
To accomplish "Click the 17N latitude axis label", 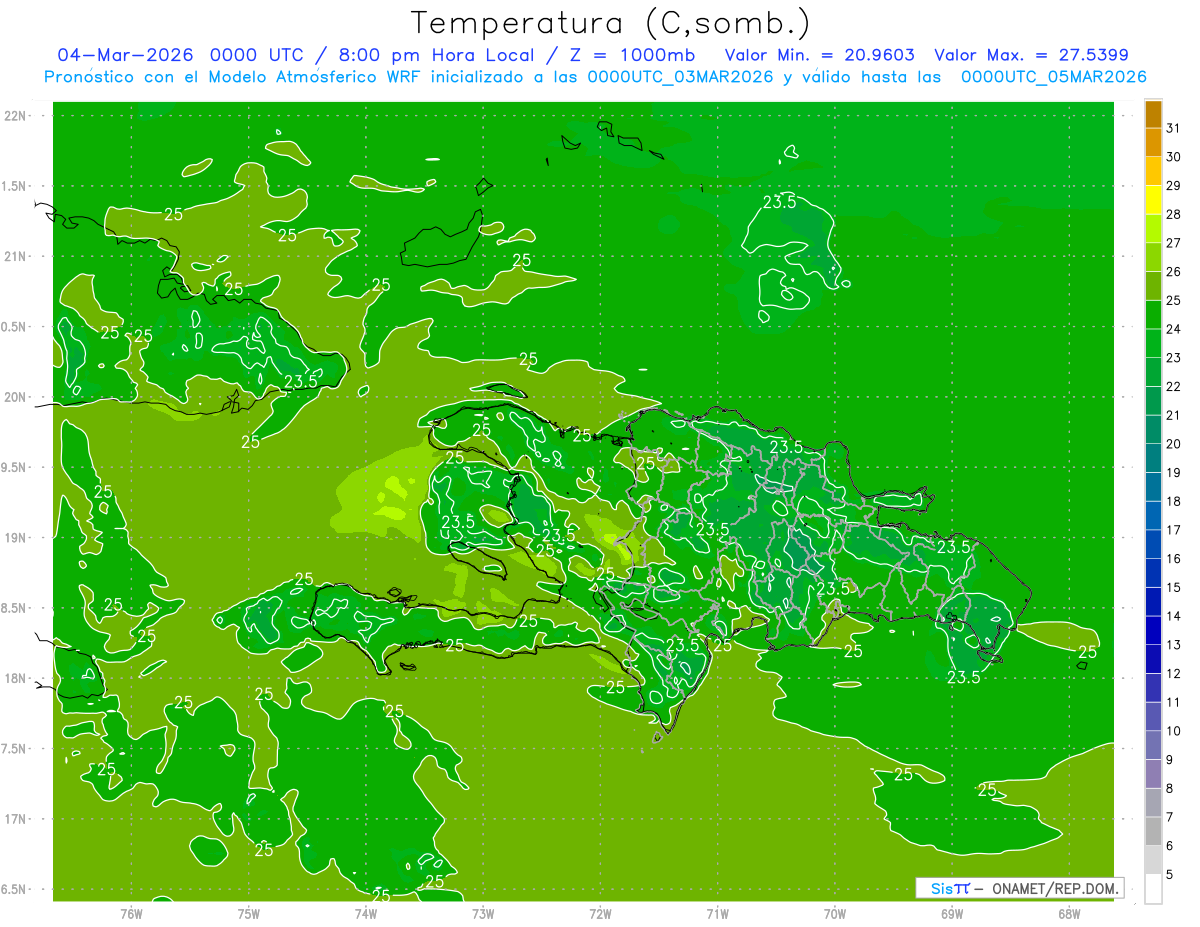I will pos(15,819).
